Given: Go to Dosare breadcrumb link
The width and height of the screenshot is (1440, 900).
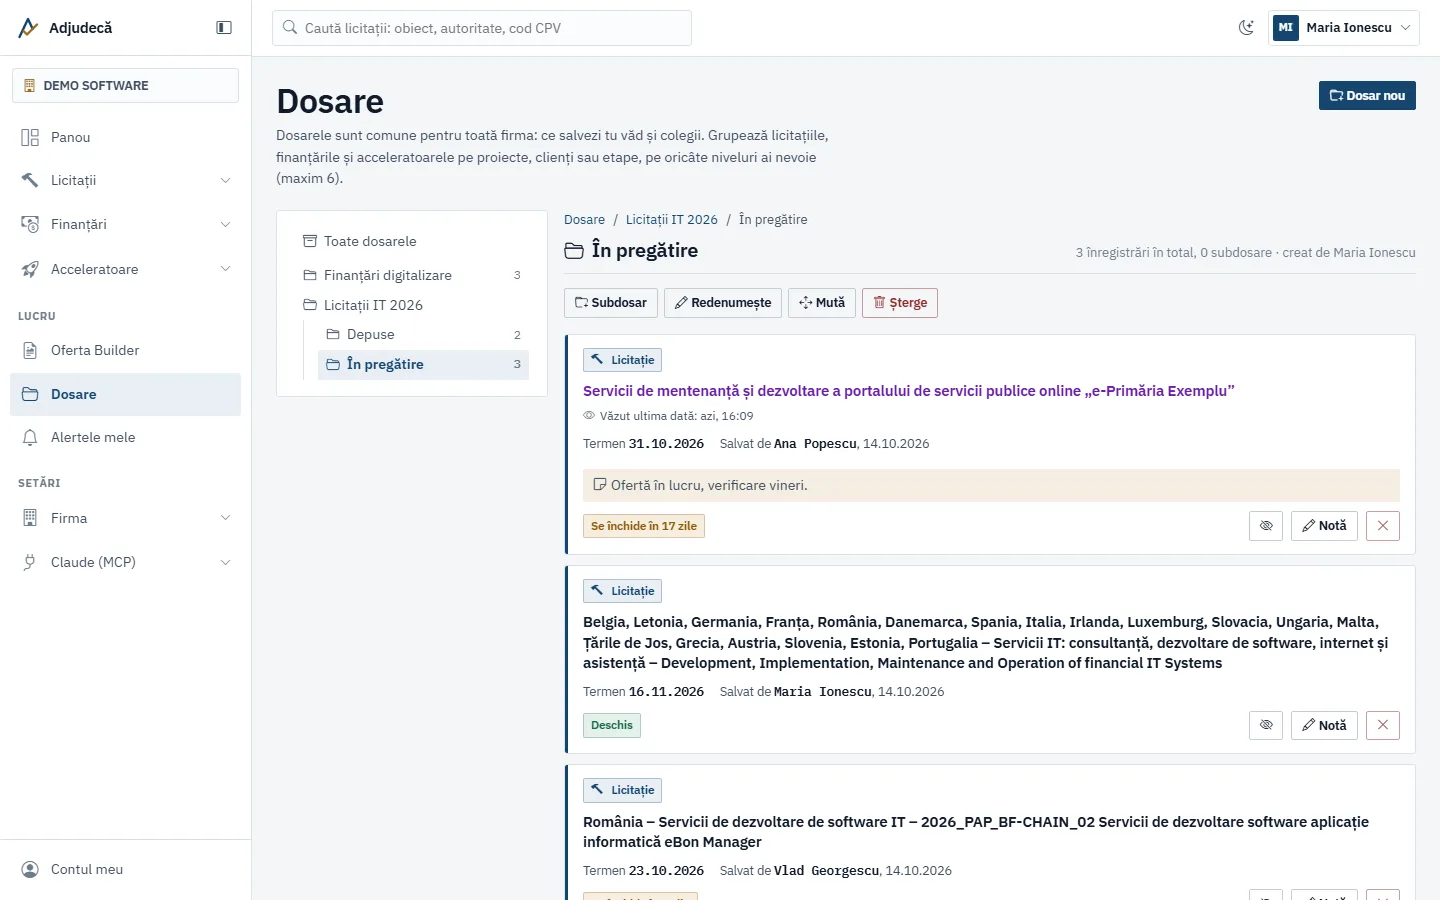Looking at the screenshot, I should point(584,220).
